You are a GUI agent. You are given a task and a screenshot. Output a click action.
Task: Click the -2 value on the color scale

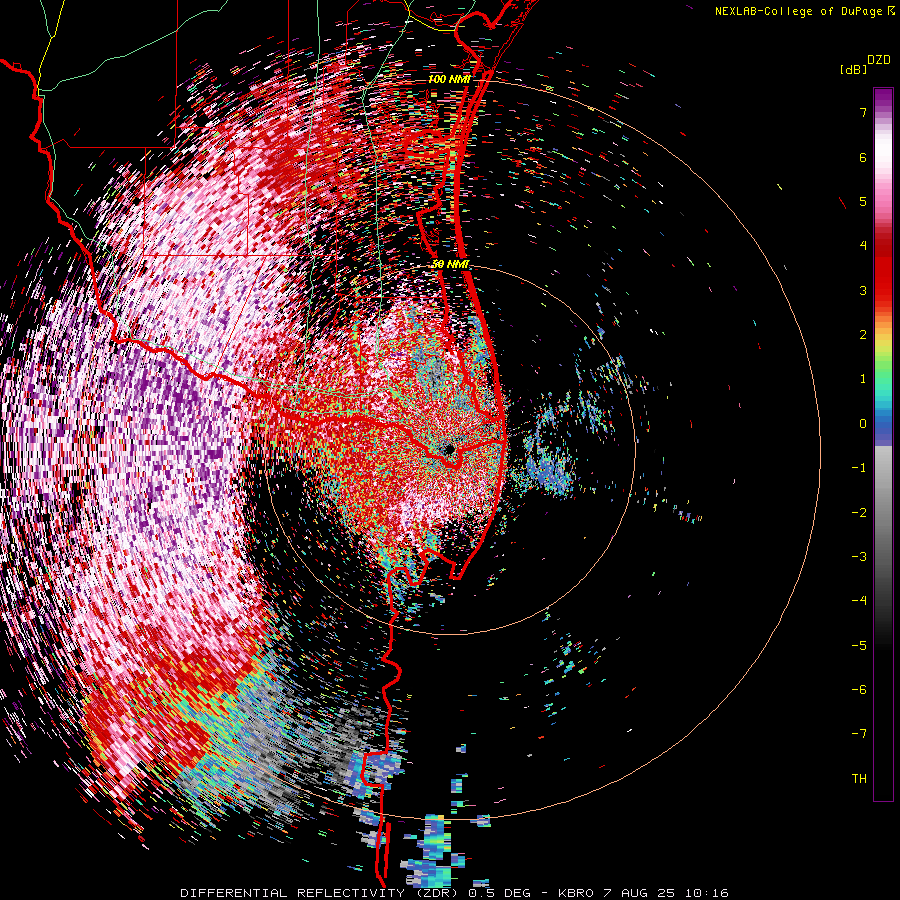click(x=859, y=513)
